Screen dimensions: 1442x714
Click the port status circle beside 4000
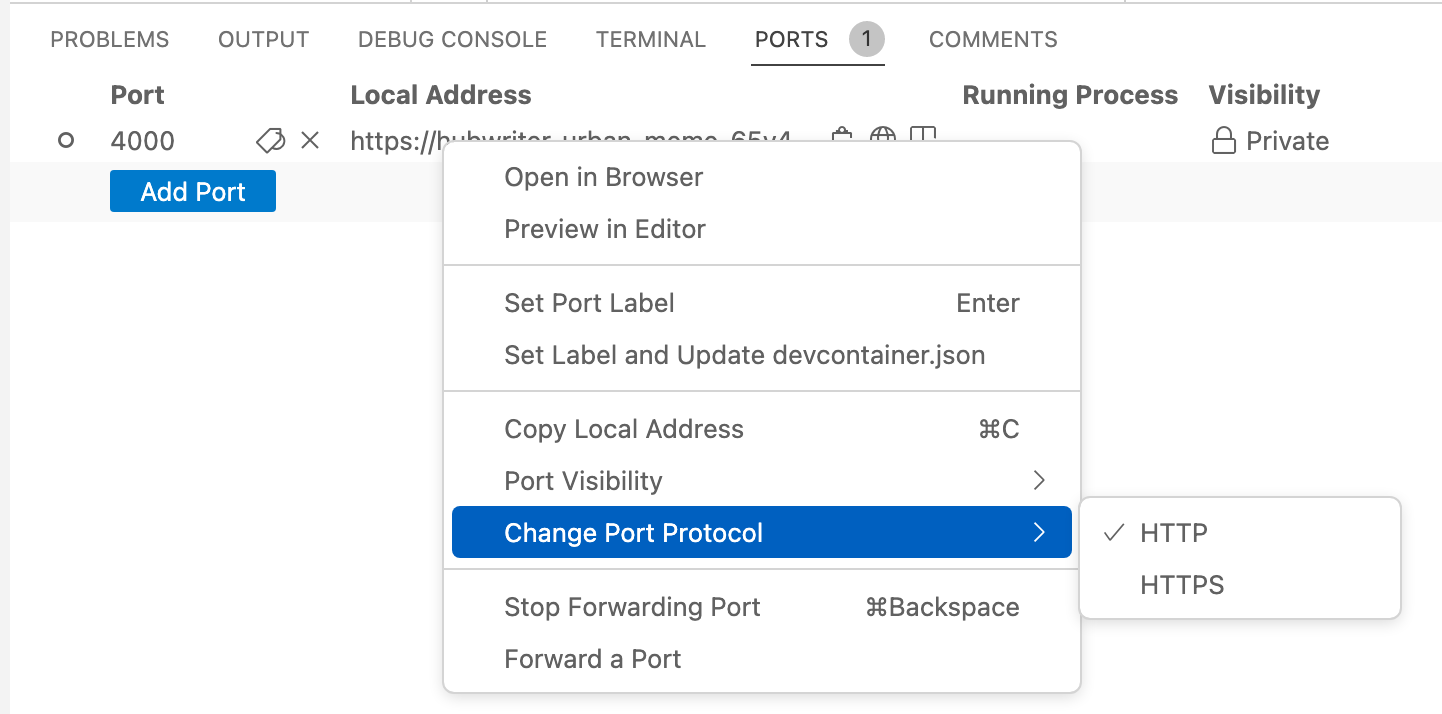[66, 140]
